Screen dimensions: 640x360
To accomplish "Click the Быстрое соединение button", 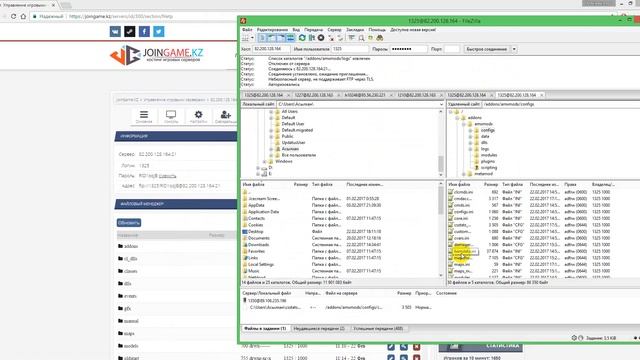I will pyautogui.click(x=487, y=49).
